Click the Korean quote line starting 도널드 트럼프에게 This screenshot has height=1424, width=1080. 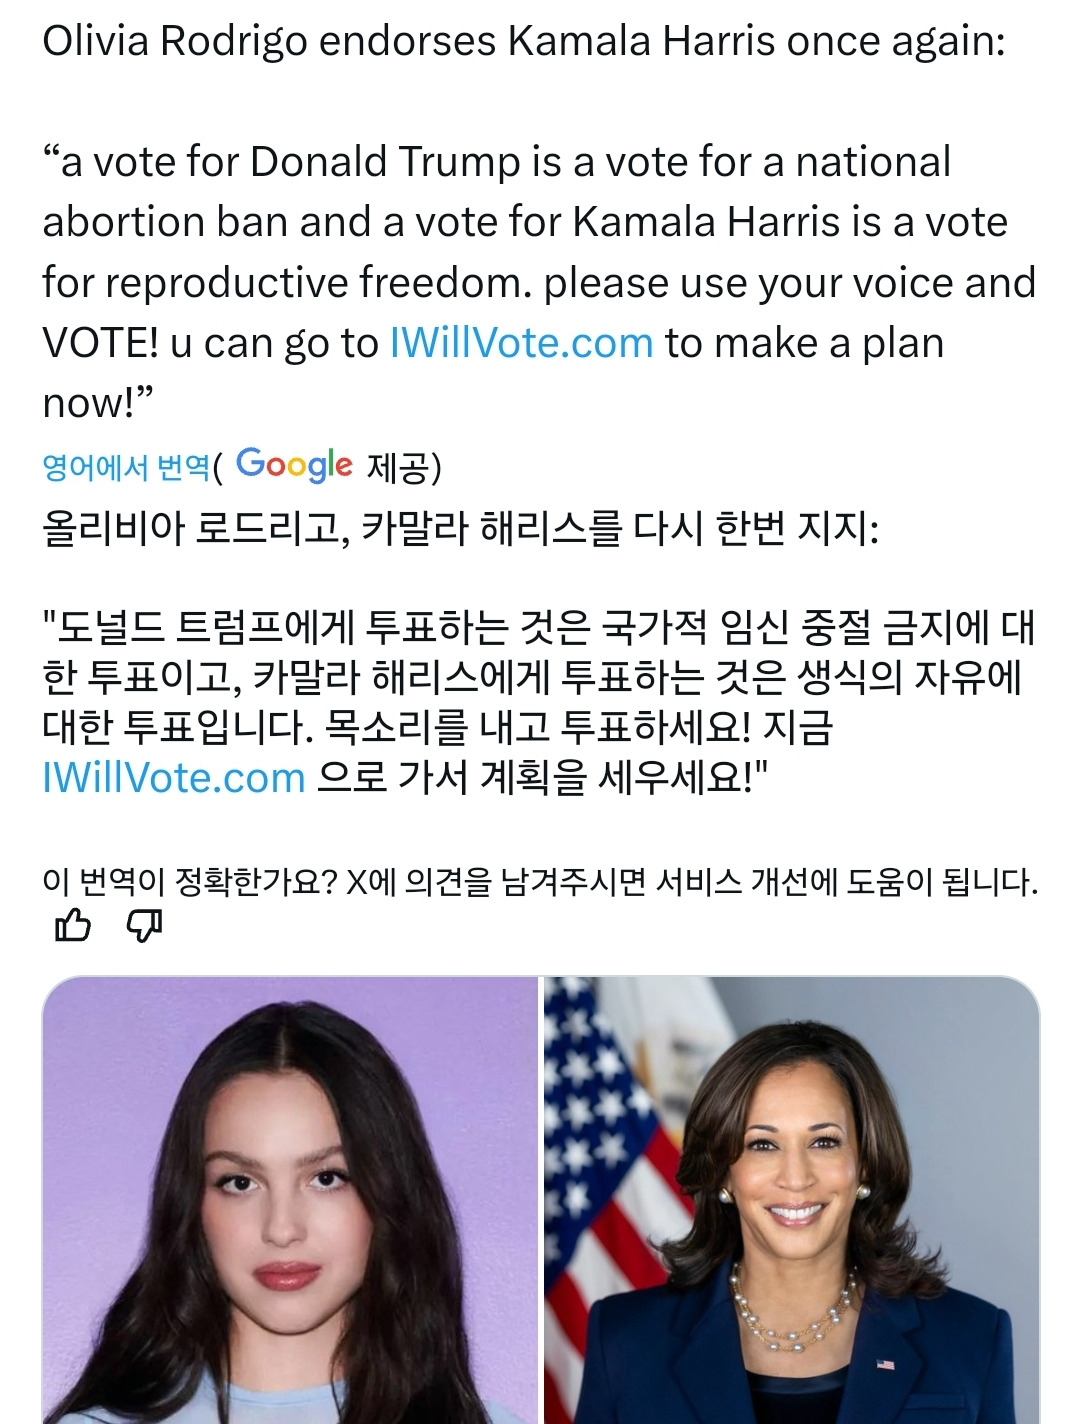(x=540, y=628)
